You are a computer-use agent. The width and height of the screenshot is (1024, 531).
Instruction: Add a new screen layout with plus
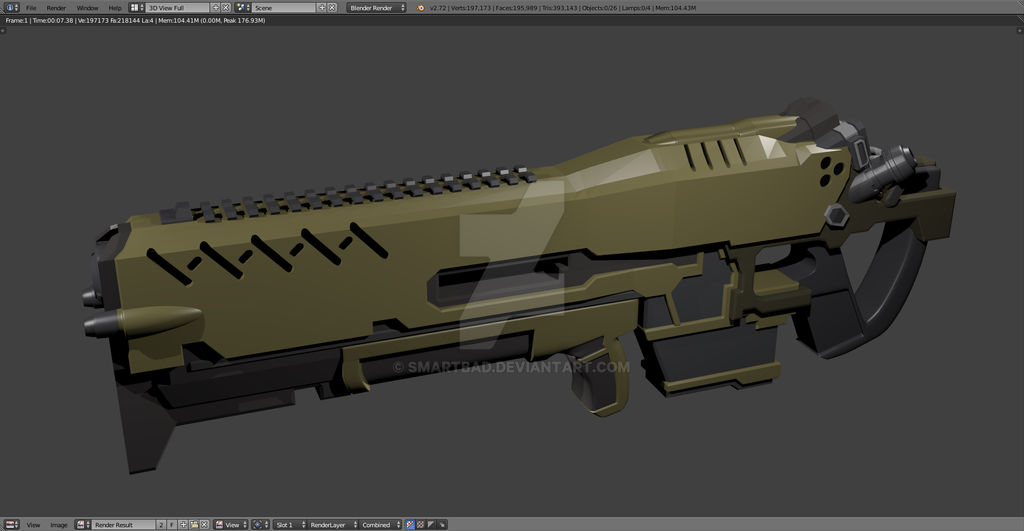pos(216,8)
